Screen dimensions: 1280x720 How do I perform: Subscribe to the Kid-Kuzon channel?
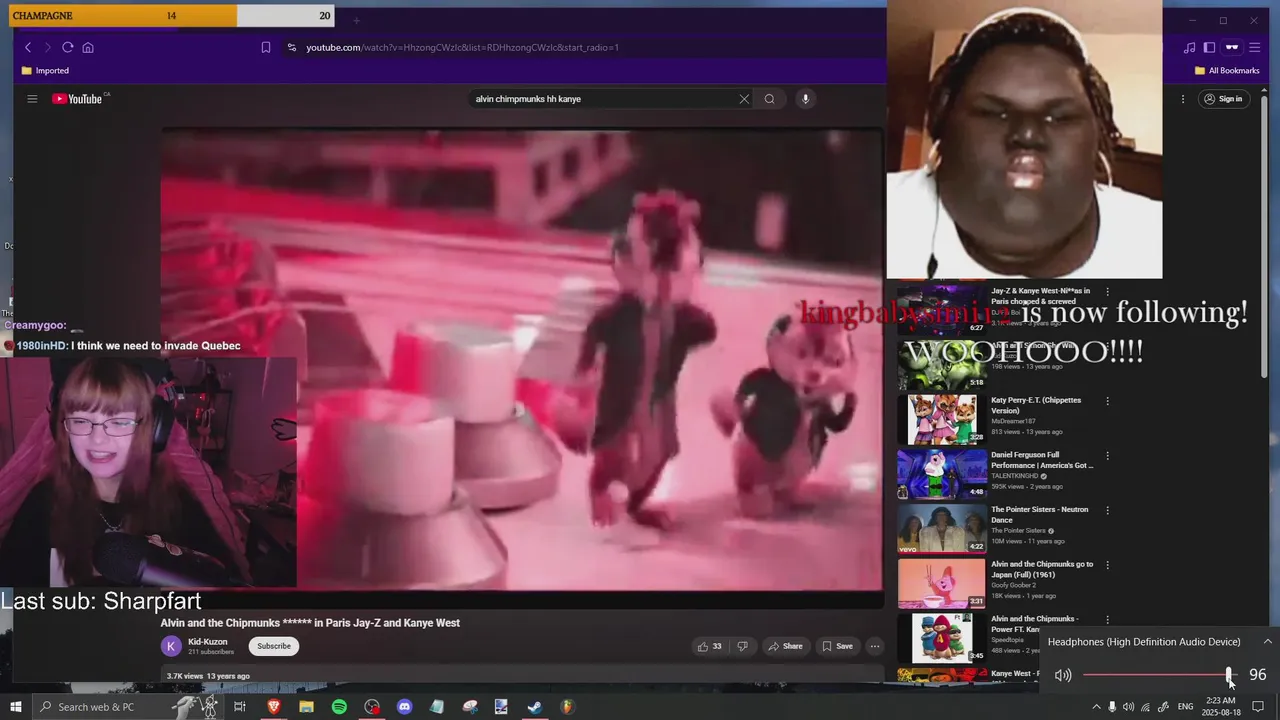point(274,646)
